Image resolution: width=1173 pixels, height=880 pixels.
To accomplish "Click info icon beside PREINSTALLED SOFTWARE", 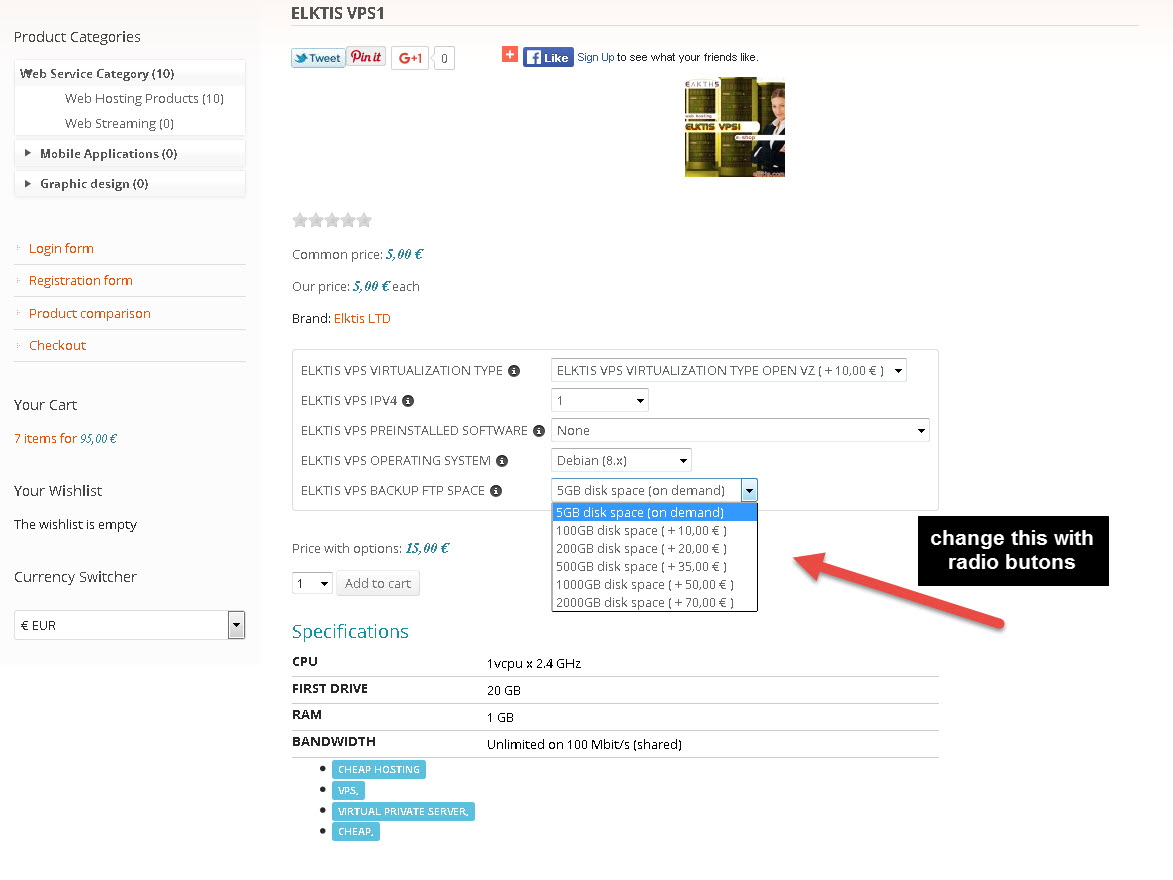I will 539,431.
